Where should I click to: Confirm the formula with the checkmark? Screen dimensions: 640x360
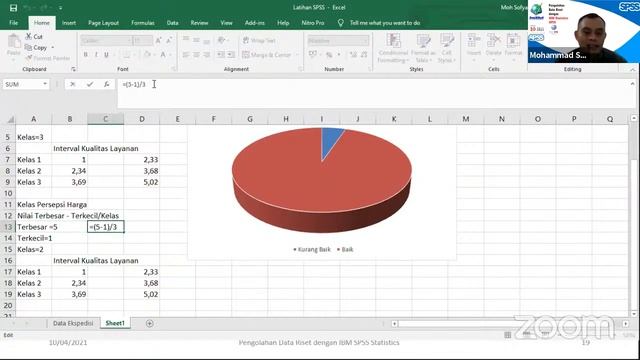[90, 84]
